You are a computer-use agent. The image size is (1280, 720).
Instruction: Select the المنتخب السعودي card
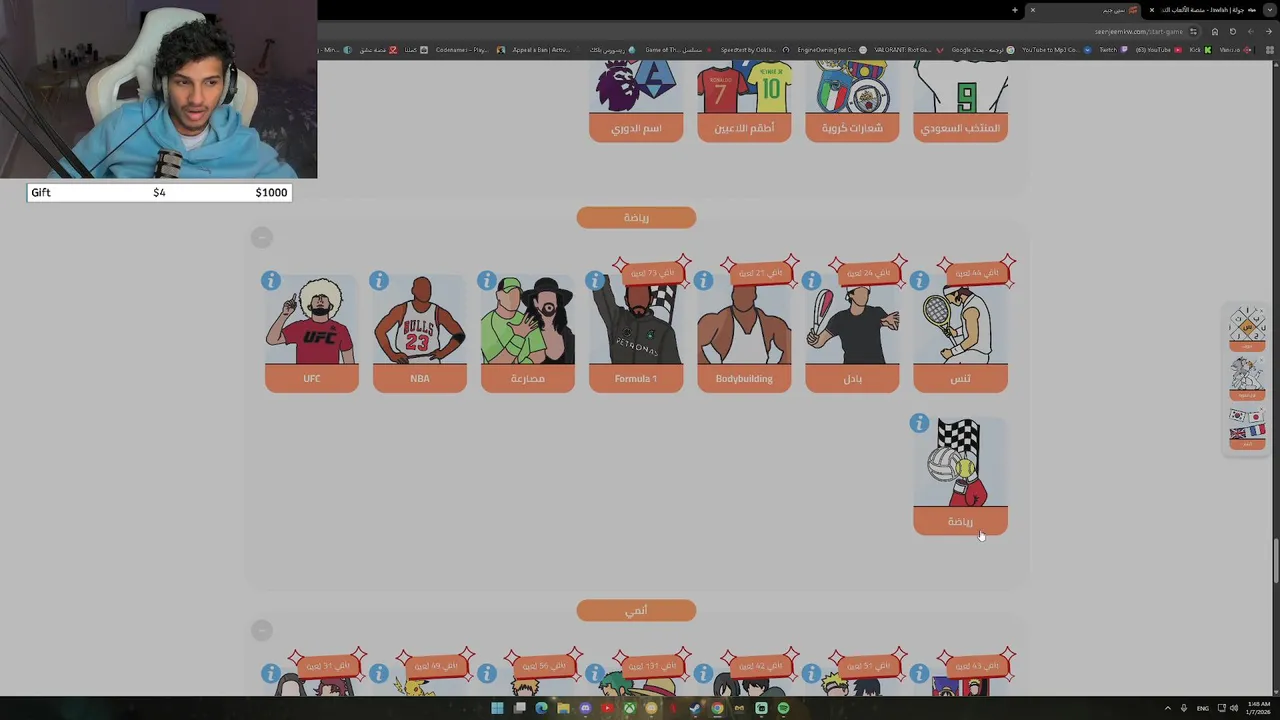click(960, 101)
